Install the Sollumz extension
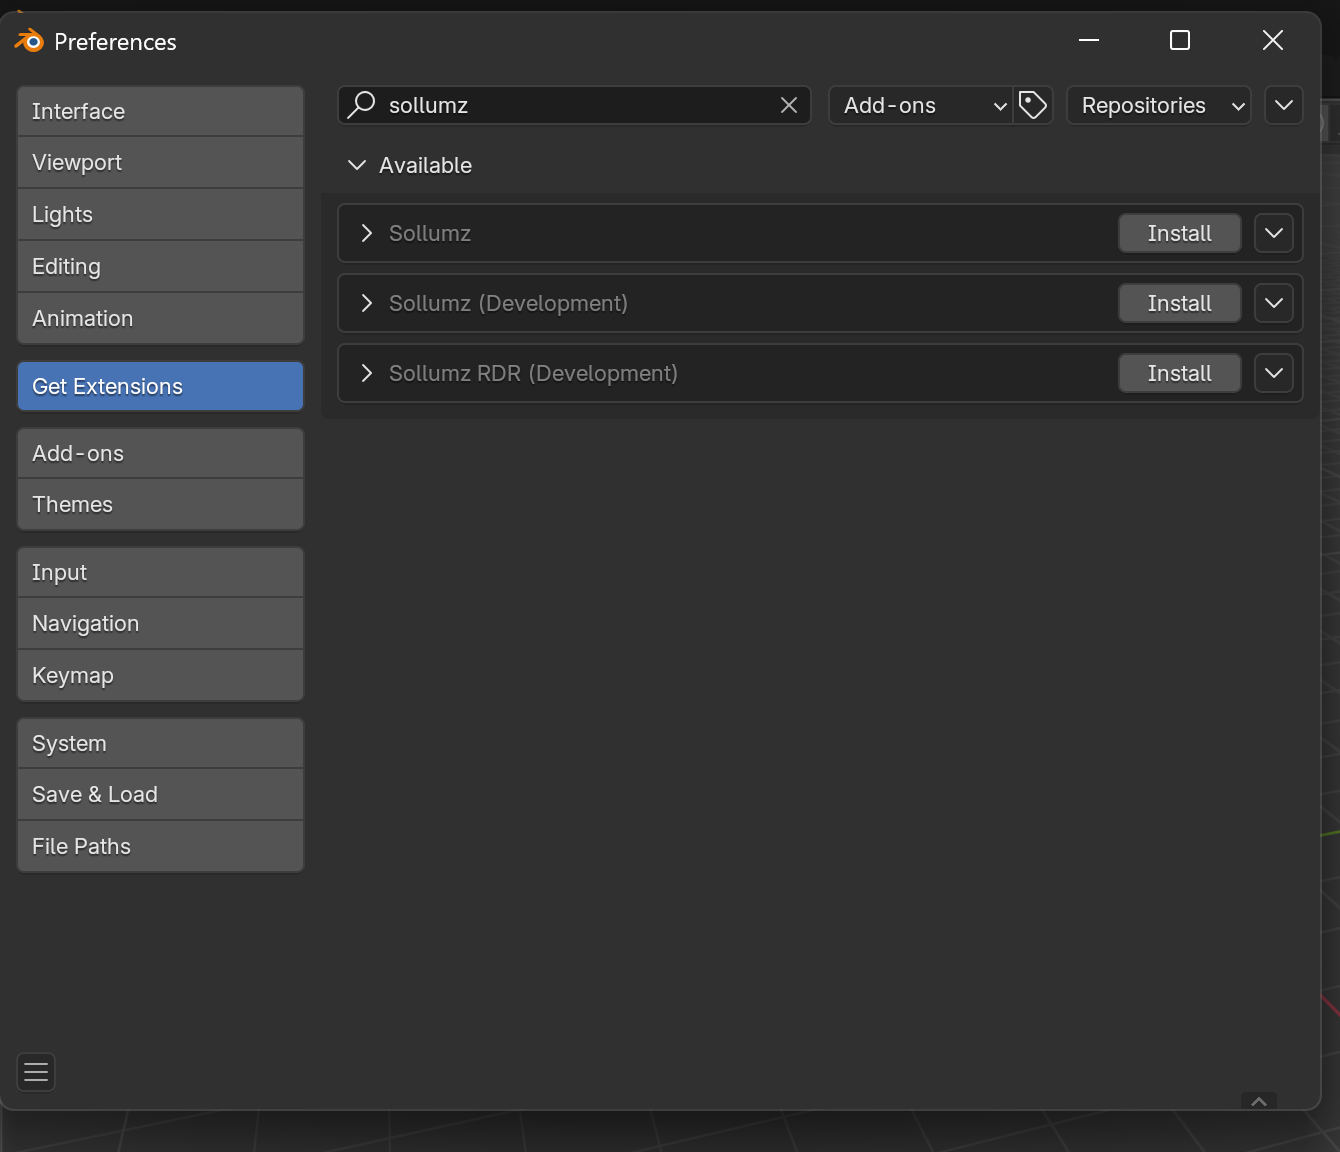 pos(1179,233)
